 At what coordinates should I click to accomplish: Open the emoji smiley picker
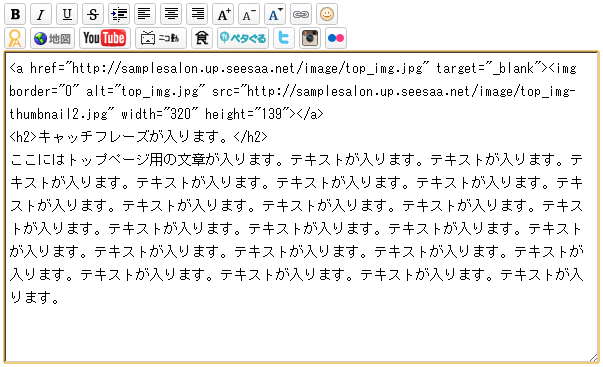coord(327,14)
